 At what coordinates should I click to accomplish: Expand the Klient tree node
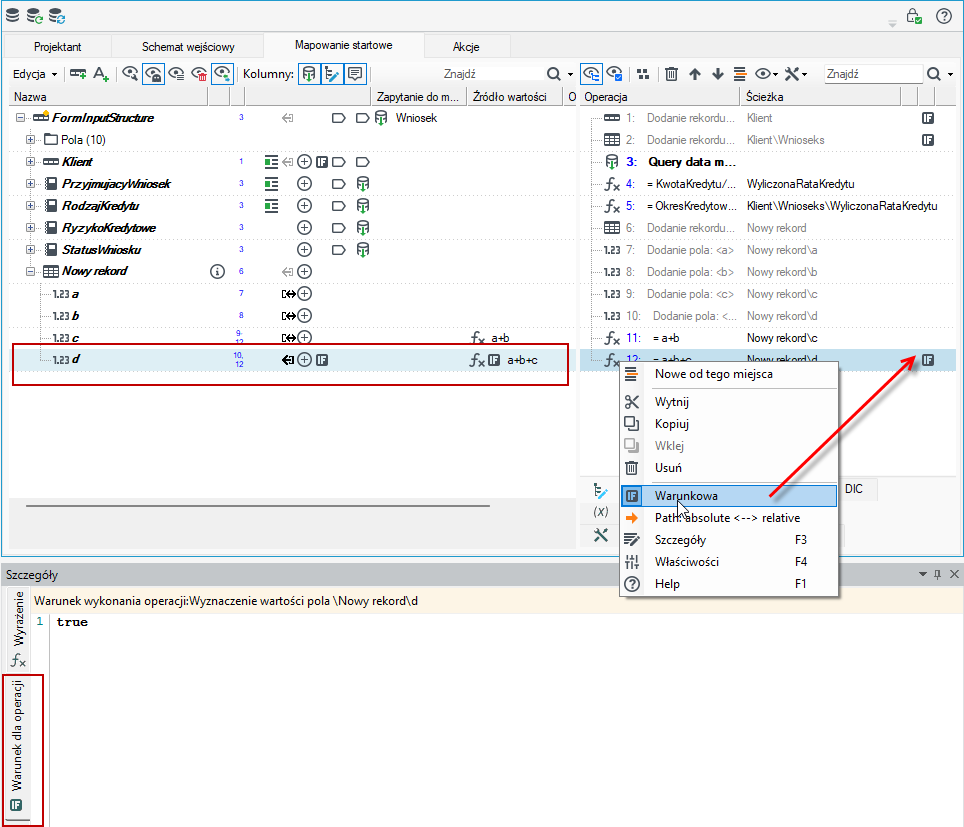coord(30,162)
